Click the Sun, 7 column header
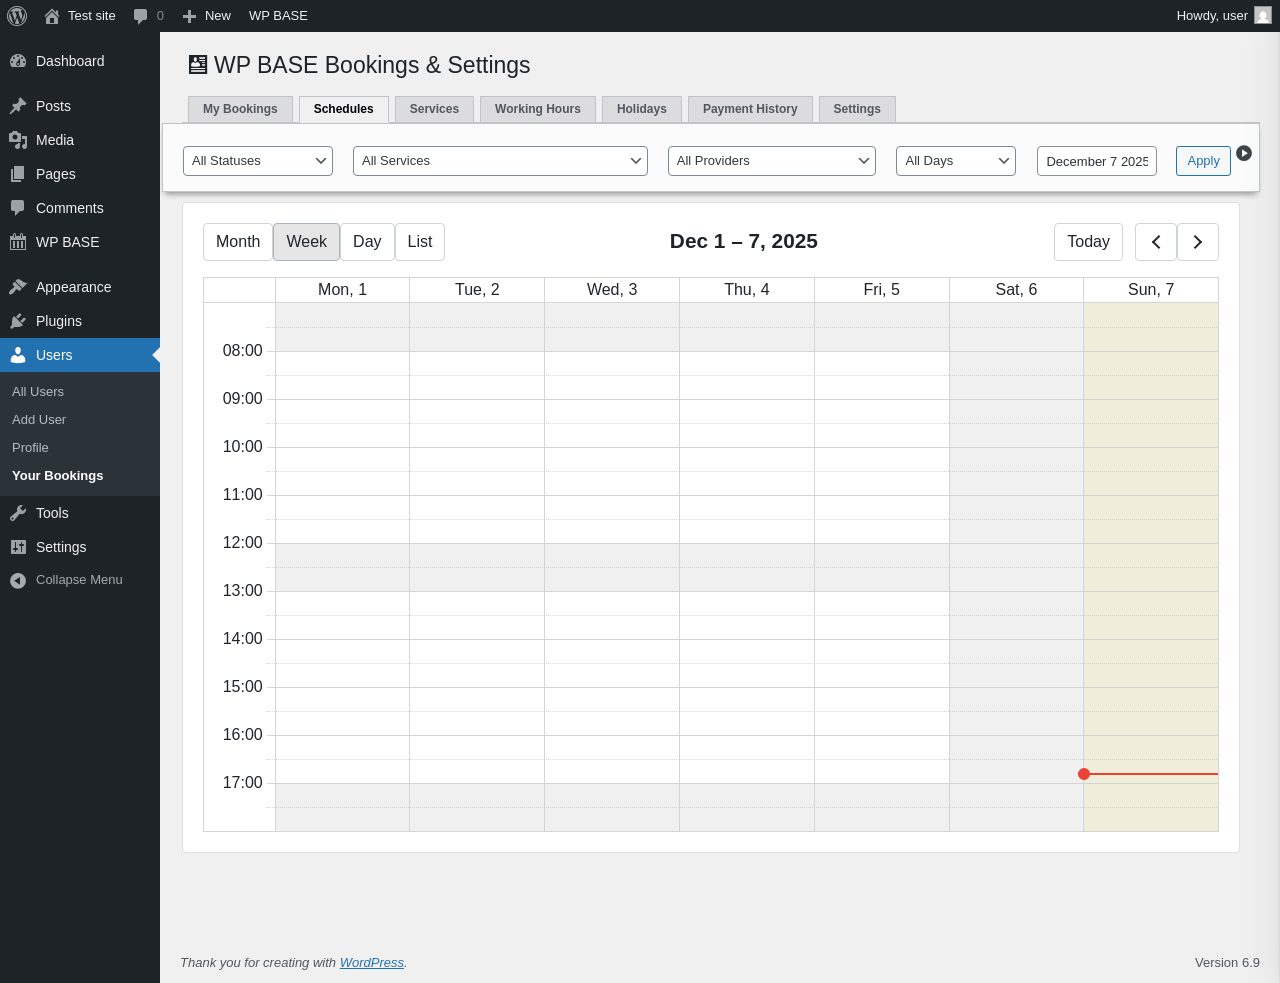The image size is (1280, 983). pos(1151,290)
